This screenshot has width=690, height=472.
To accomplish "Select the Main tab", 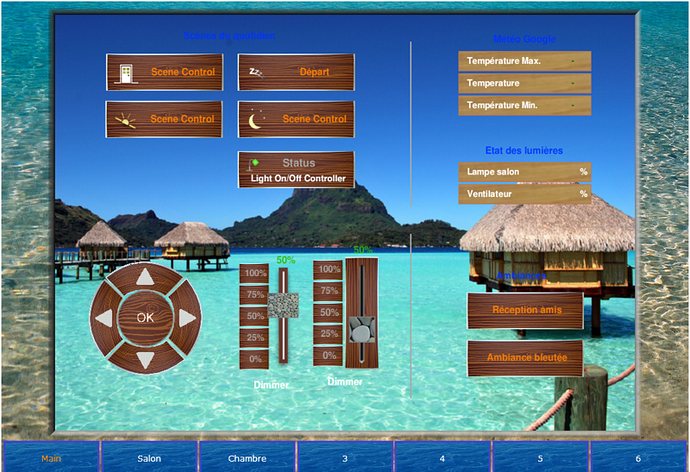I will tap(51, 458).
